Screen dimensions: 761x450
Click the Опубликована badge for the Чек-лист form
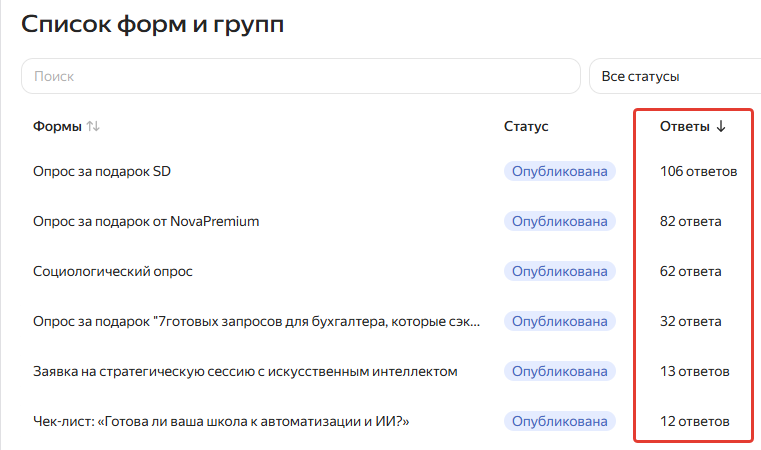tap(560, 421)
